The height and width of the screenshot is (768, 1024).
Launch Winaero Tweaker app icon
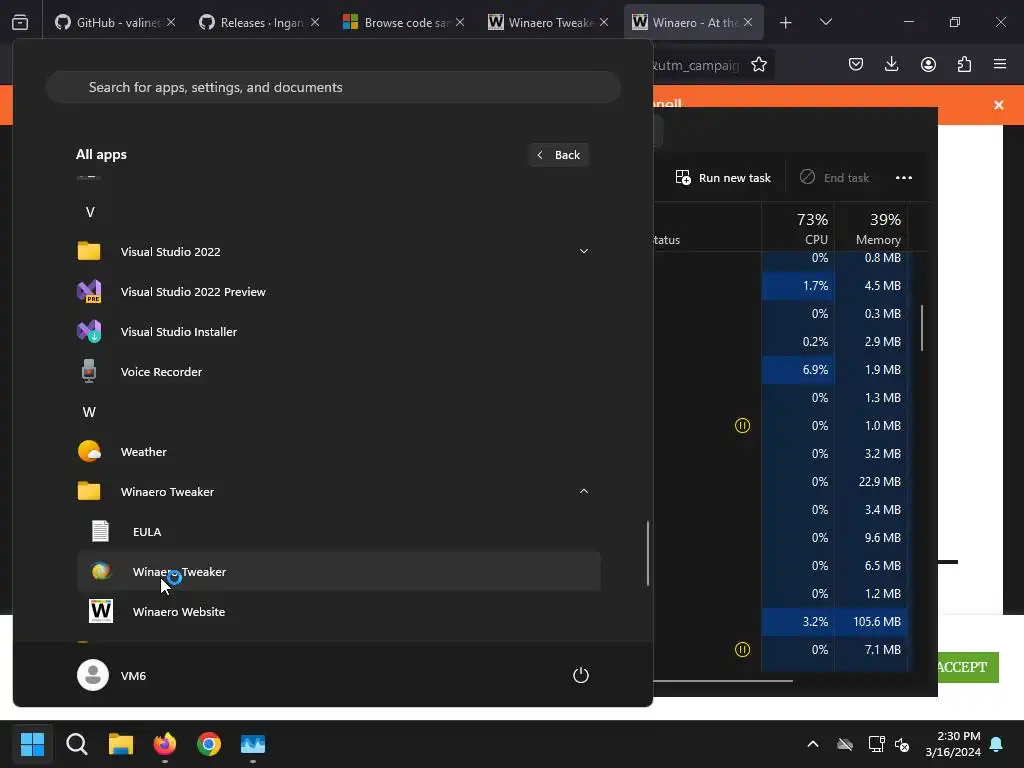pyautogui.click(x=101, y=571)
